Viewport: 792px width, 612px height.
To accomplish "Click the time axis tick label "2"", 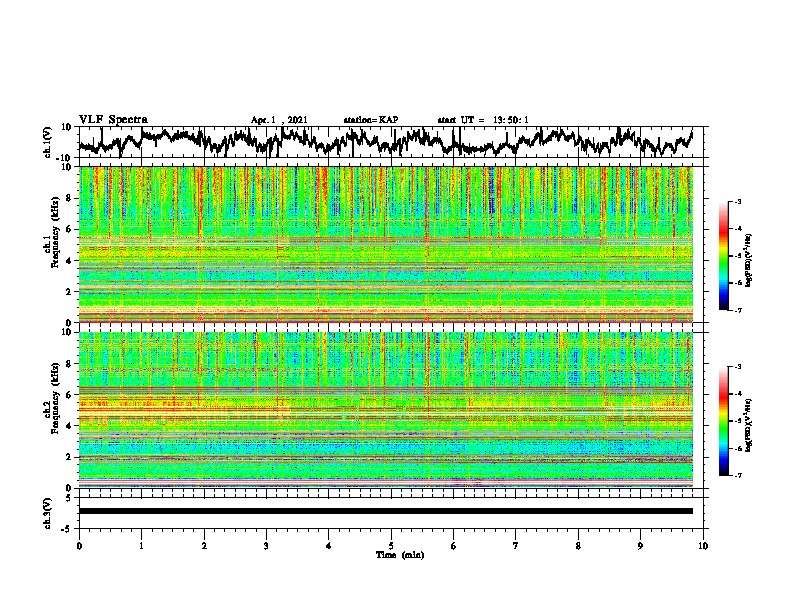I will pos(204,546).
